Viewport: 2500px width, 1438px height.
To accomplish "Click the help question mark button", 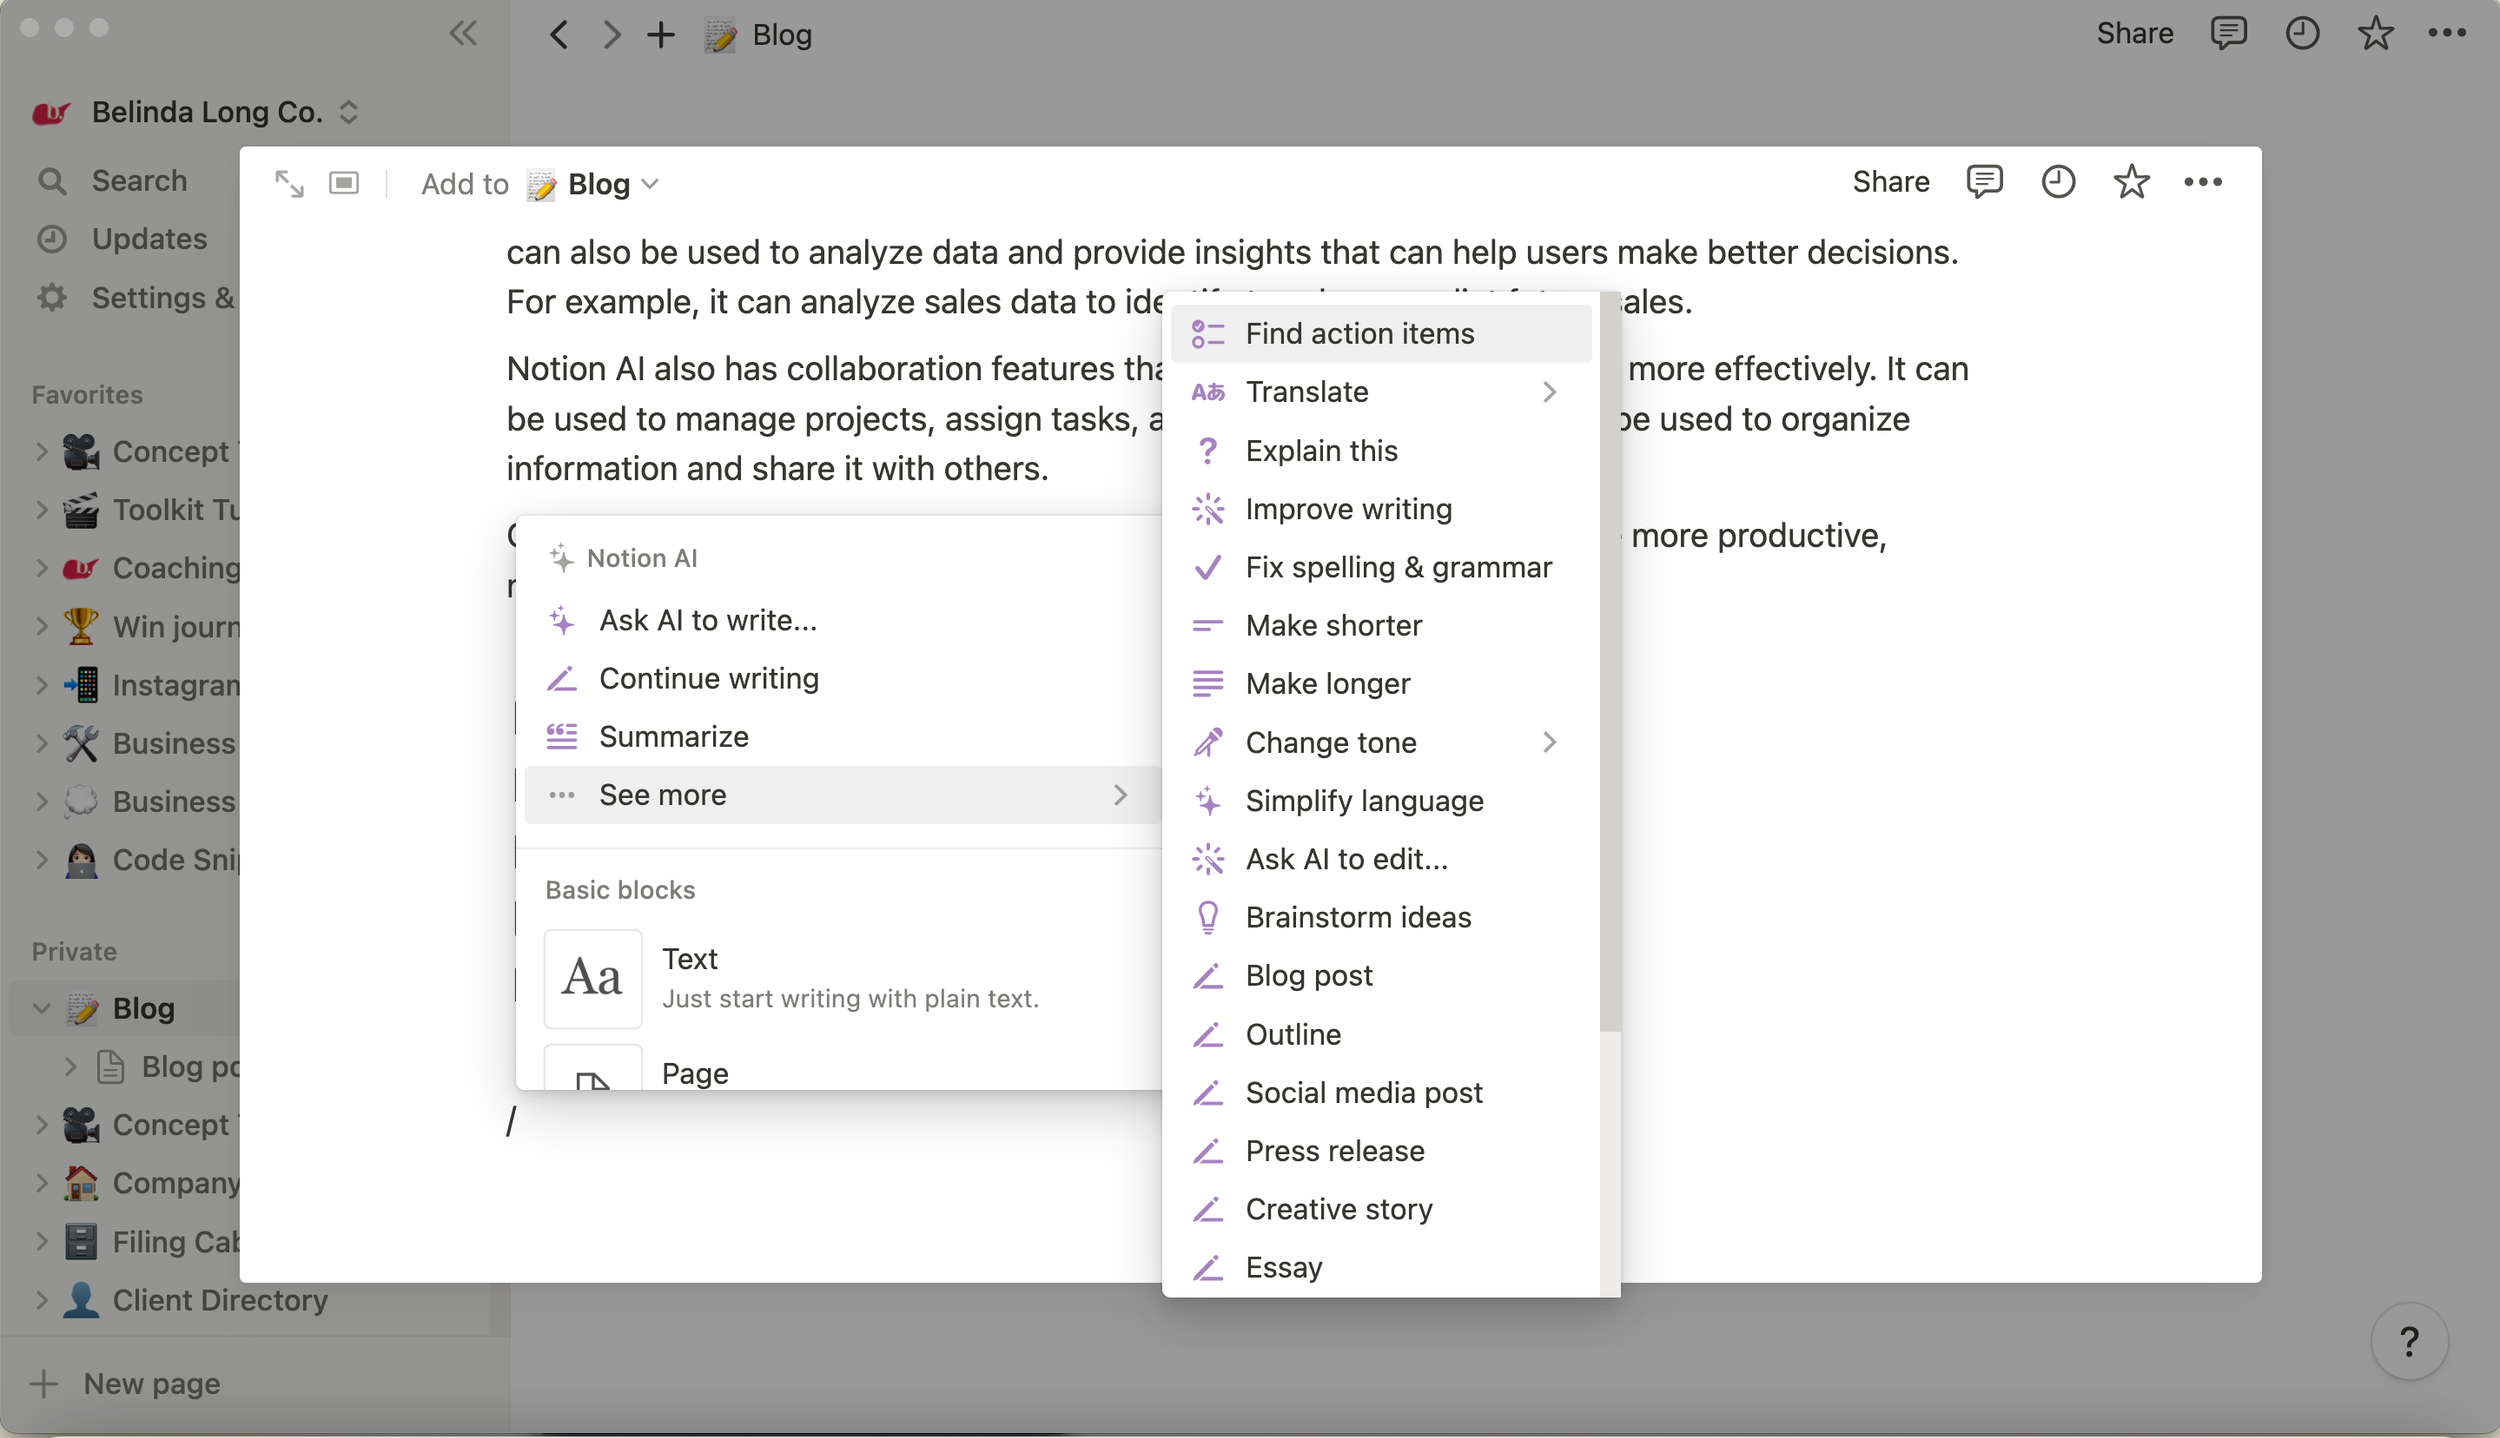I will 2409,1341.
